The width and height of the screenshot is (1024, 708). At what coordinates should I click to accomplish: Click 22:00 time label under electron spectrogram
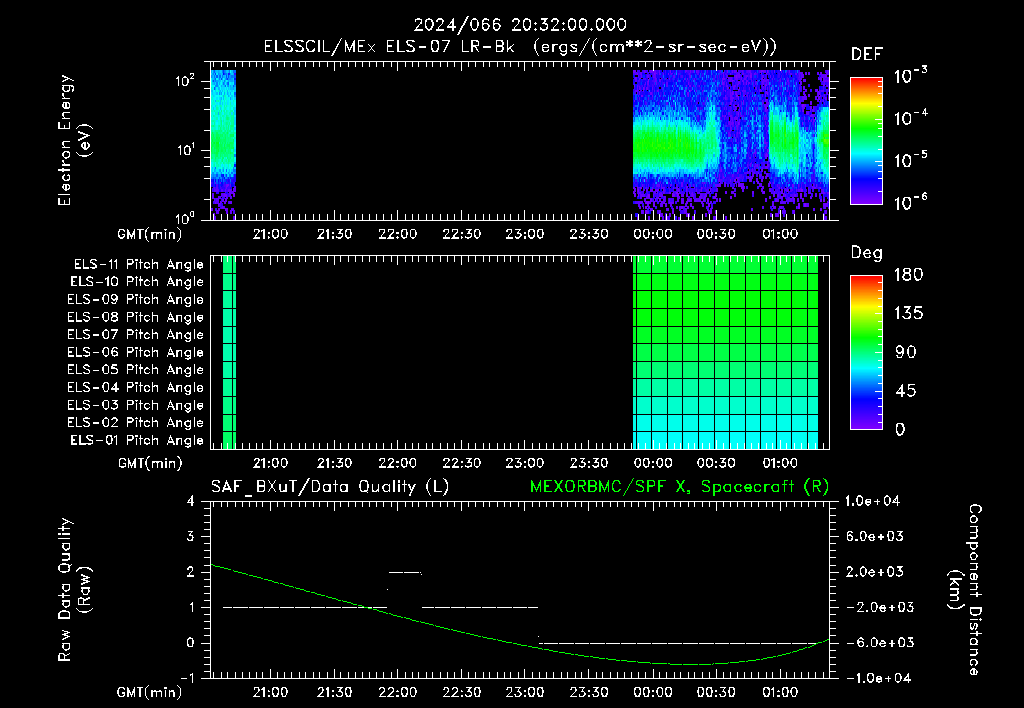point(398,234)
